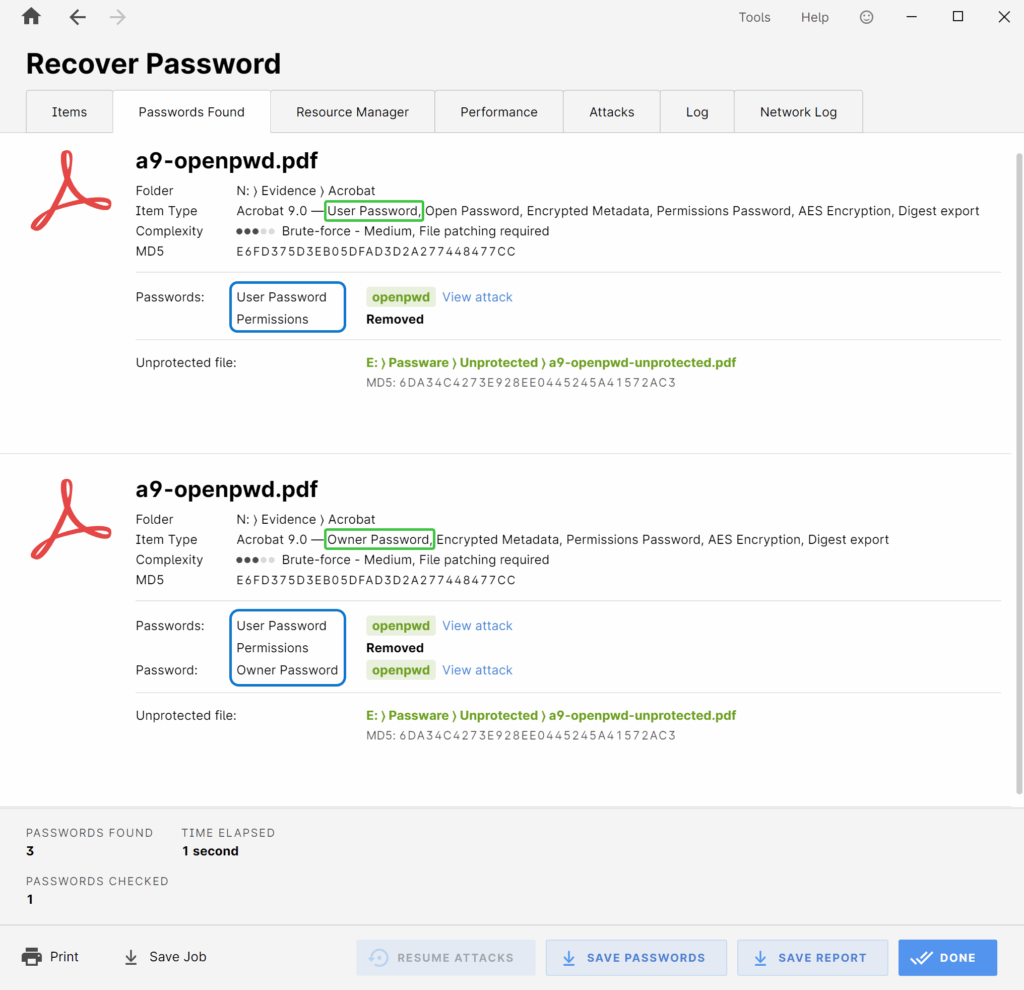Viewport: 1024px width, 990px height.
Task: Click the Print printer icon
Action: pyautogui.click(x=32, y=957)
